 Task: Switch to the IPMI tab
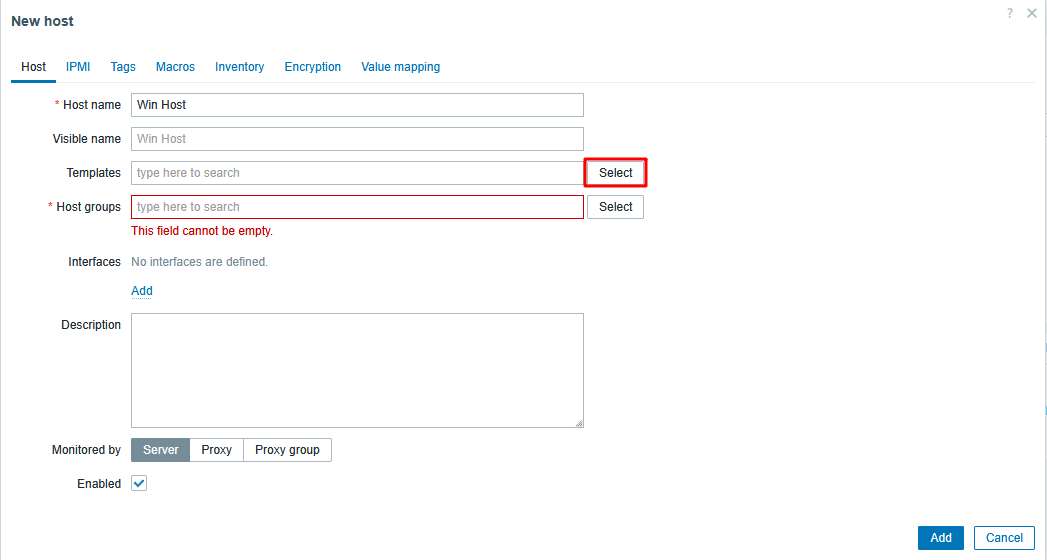pos(78,67)
